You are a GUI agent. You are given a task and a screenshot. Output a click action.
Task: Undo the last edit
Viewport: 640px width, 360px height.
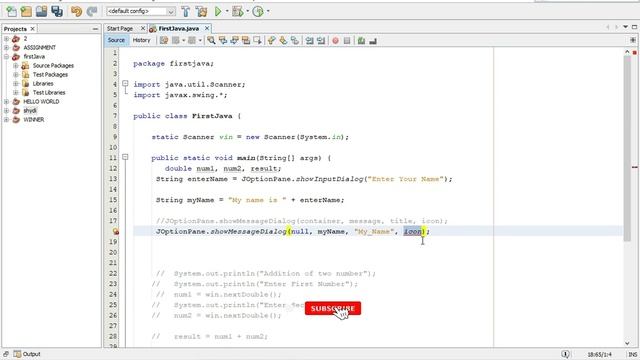76,11
